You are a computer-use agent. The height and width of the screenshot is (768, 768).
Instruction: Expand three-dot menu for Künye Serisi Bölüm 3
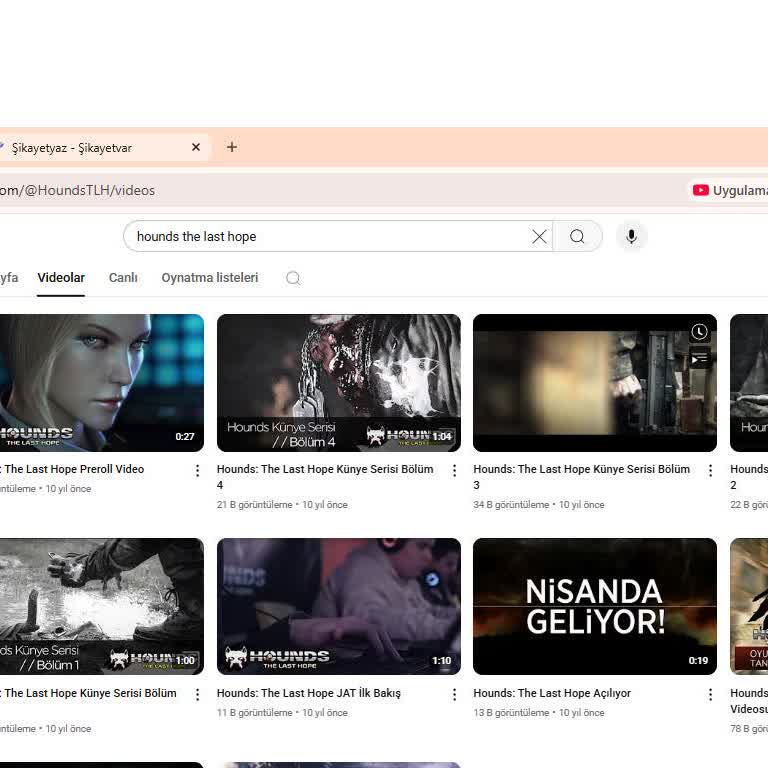tap(711, 470)
